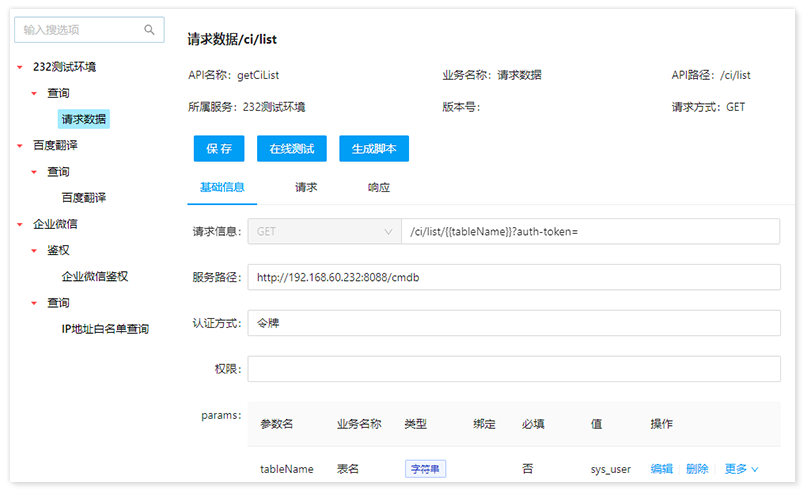The width and height of the screenshot is (808, 495).
Task: Open the GET request method dropdown
Action: [322, 232]
